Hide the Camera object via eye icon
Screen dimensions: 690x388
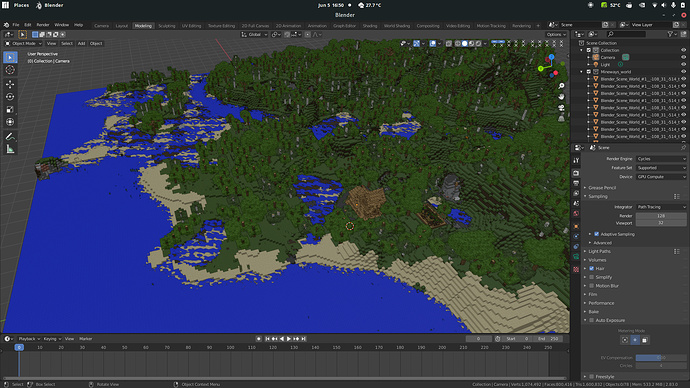683,57
